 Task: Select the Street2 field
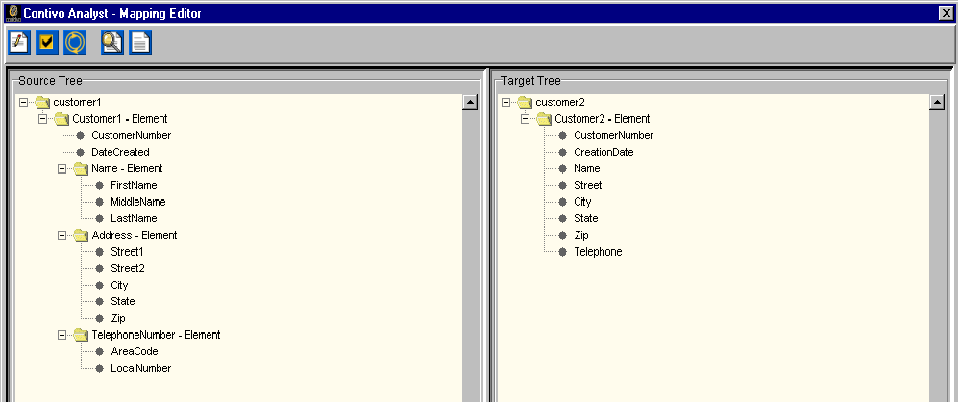coord(127,268)
